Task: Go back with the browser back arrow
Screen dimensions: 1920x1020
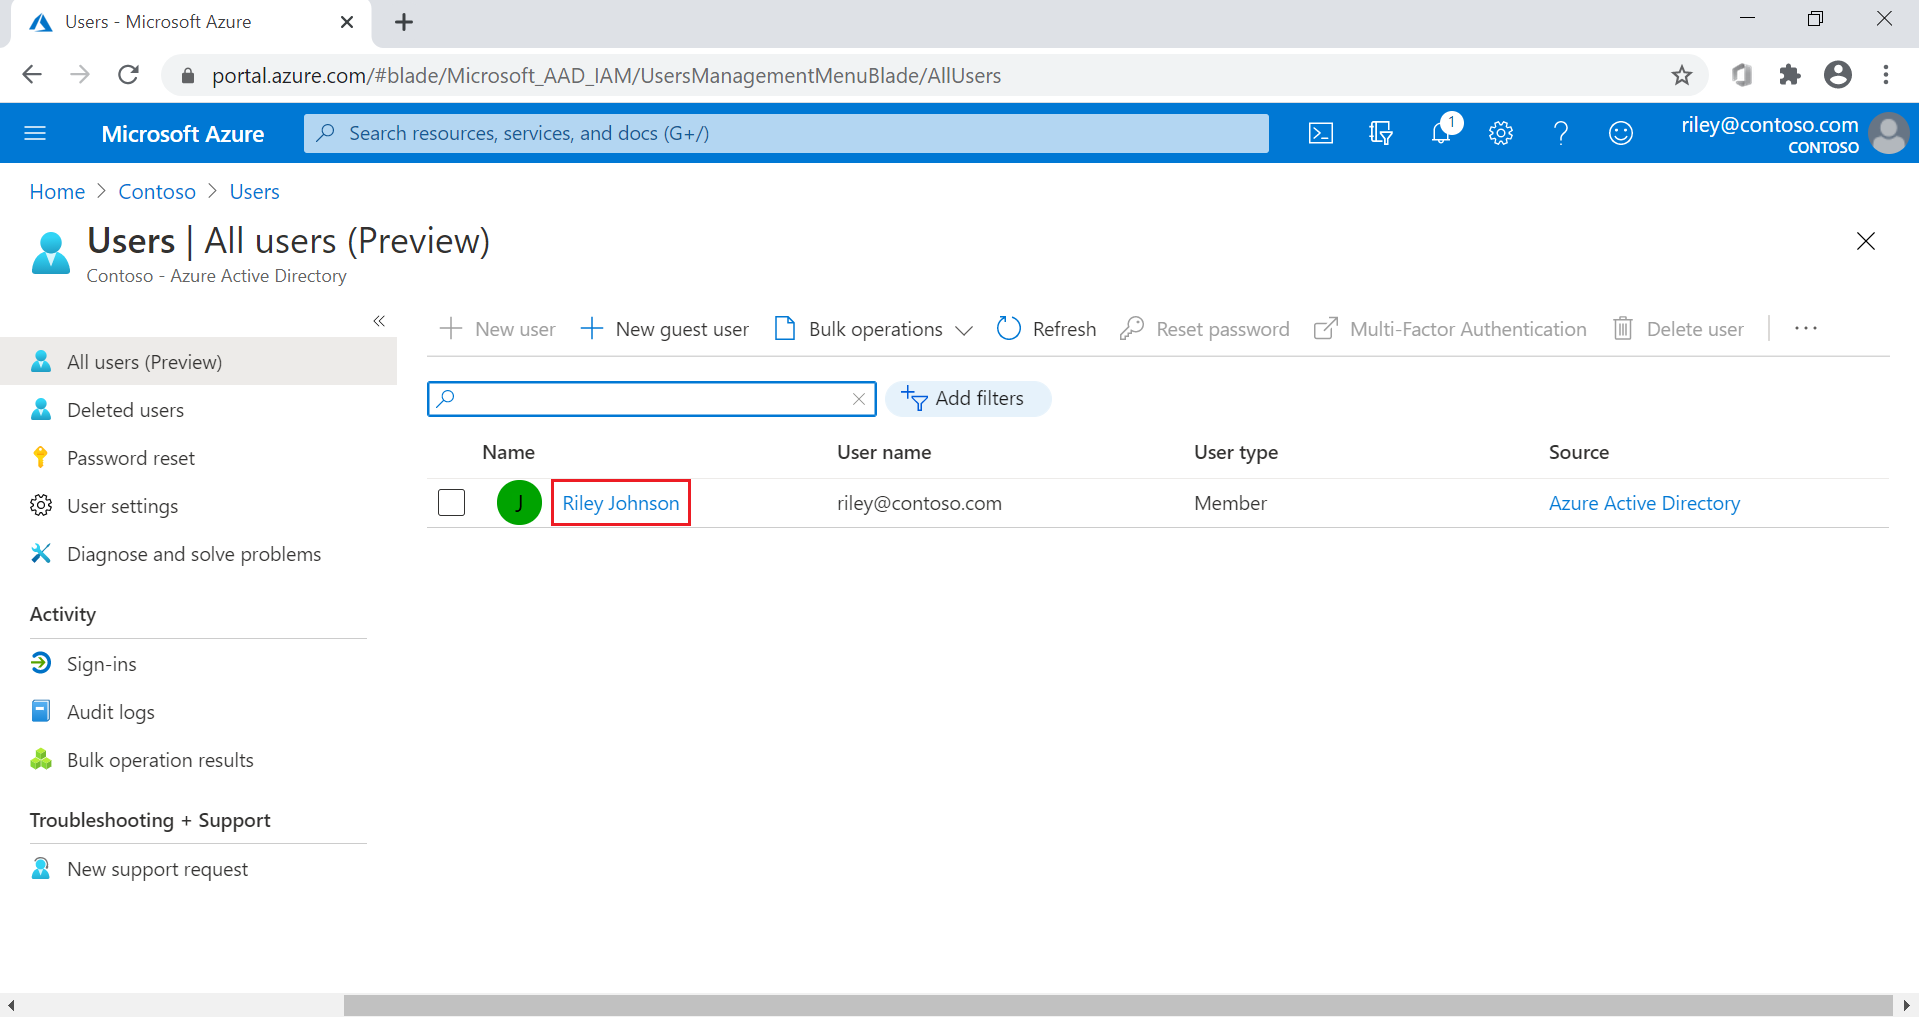Action: click(x=32, y=75)
